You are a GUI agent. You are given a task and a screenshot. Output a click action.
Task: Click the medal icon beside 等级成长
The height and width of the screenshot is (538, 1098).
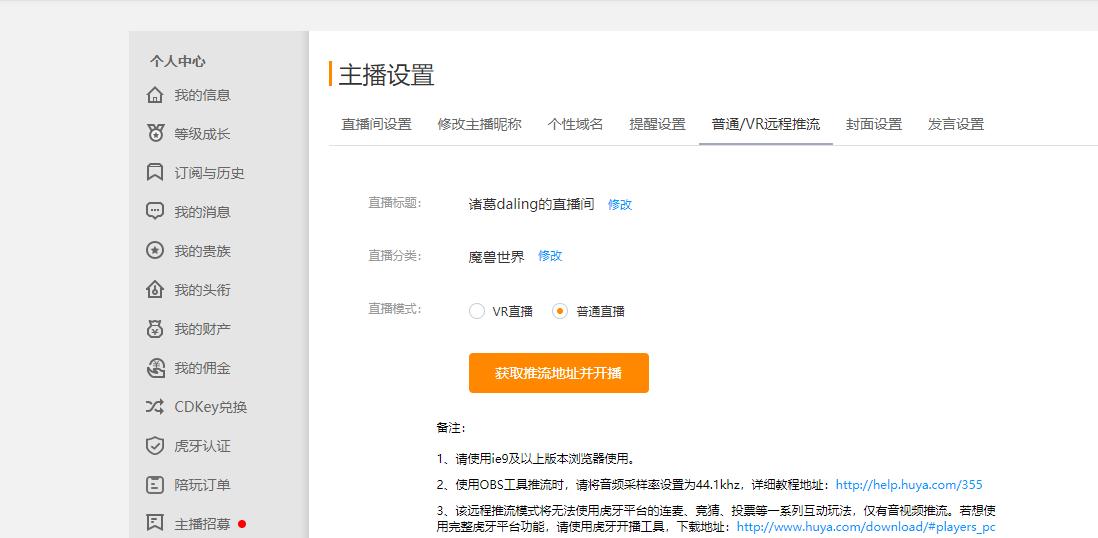pos(155,134)
